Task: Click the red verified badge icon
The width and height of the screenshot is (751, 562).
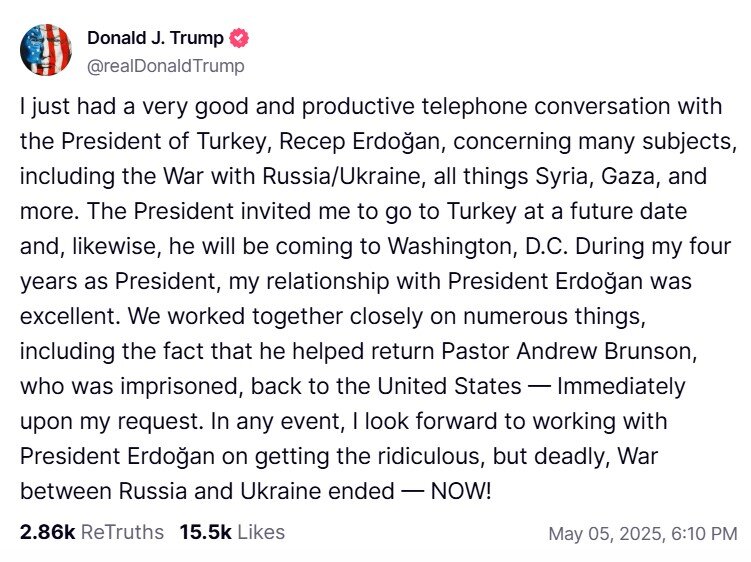Action: 239,38
